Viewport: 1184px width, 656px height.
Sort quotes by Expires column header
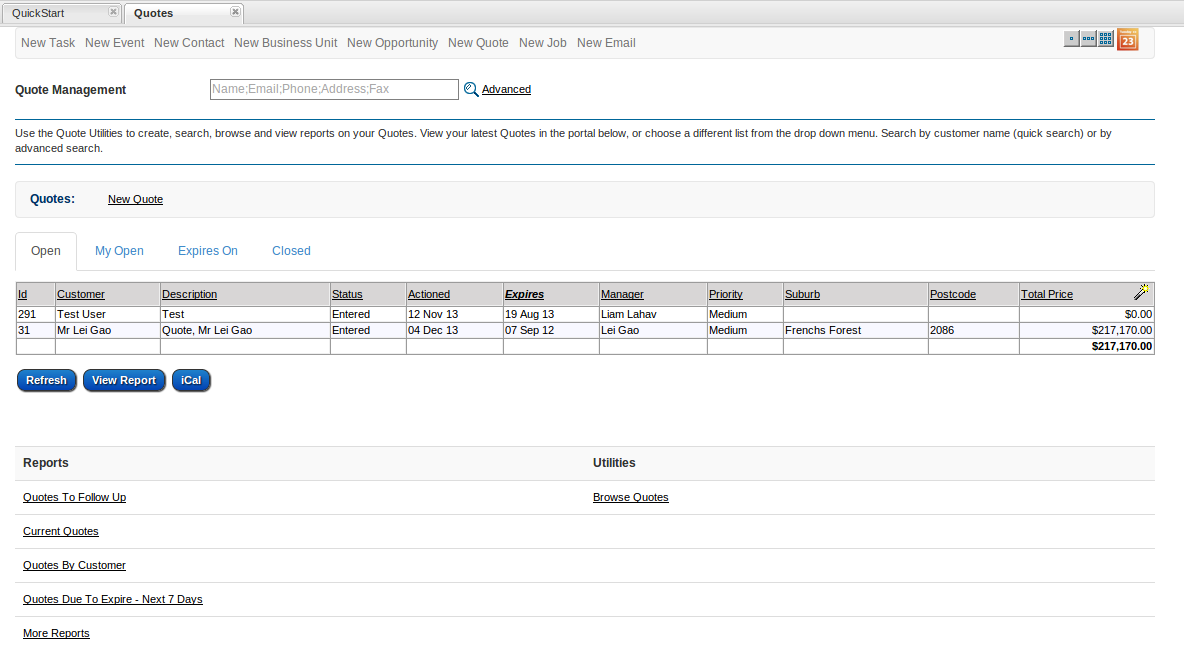[x=524, y=294]
